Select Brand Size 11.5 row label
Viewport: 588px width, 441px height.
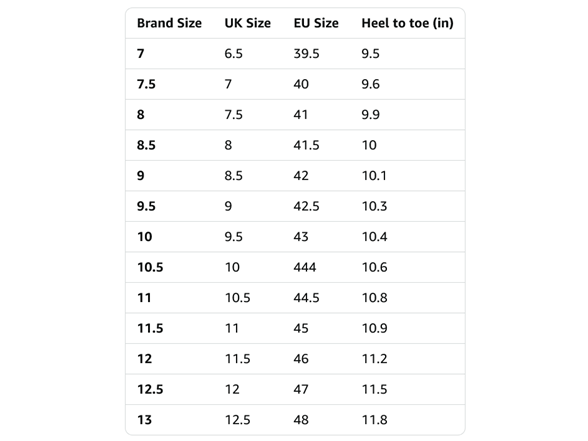click(x=150, y=328)
